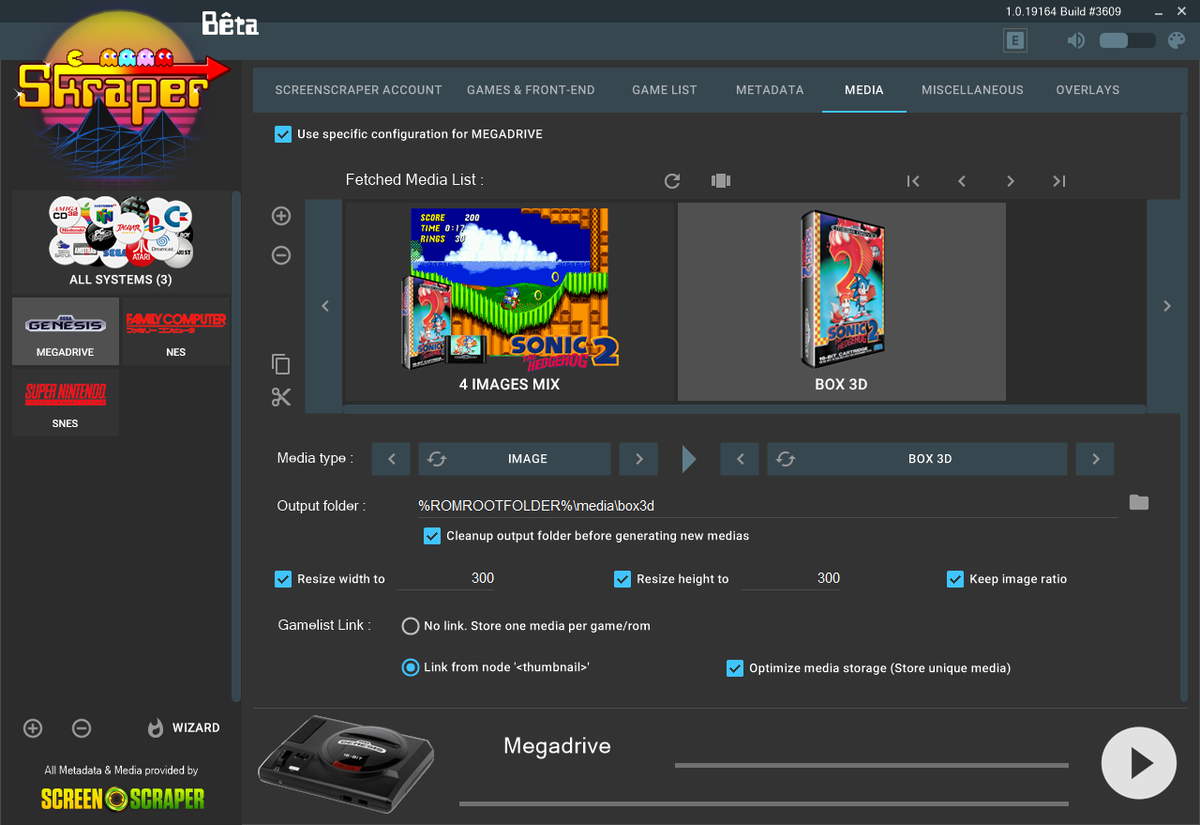Click the Megadrive console image

(345, 762)
